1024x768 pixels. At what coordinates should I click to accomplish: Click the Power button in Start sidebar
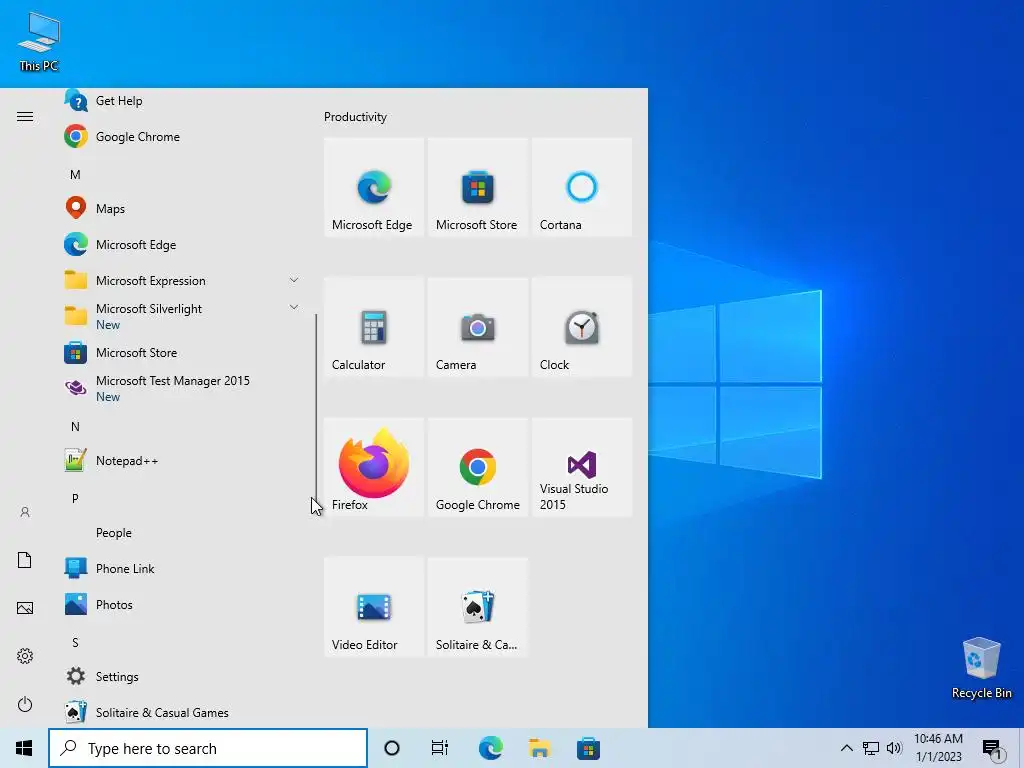[25, 704]
